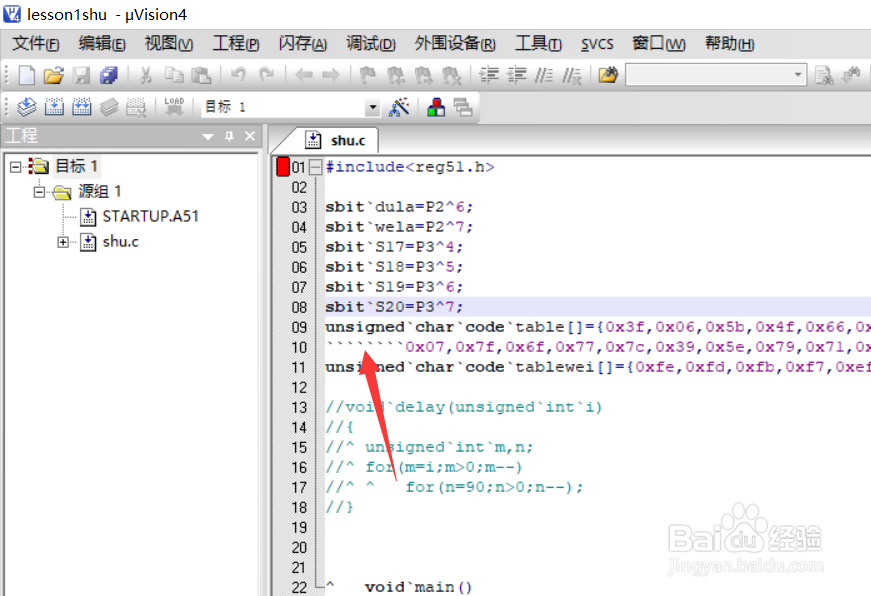Toggle the red breakpoint marker on line 01
Viewport: 871px width, 596px height.
point(283,167)
